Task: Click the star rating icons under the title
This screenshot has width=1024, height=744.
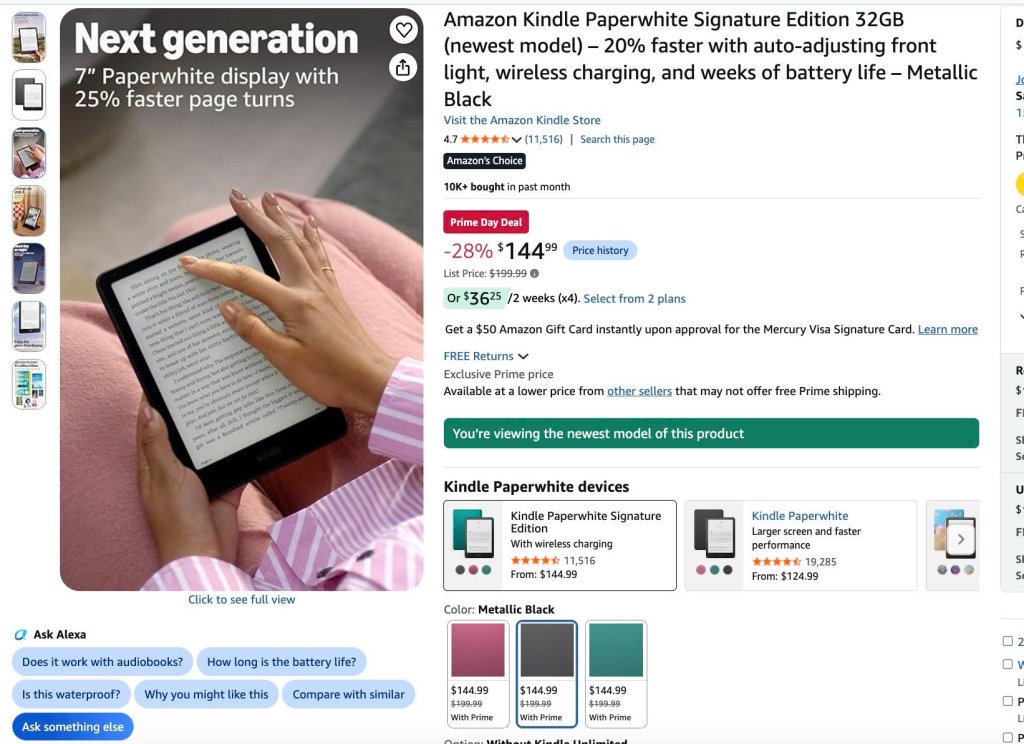Action: coord(485,139)
